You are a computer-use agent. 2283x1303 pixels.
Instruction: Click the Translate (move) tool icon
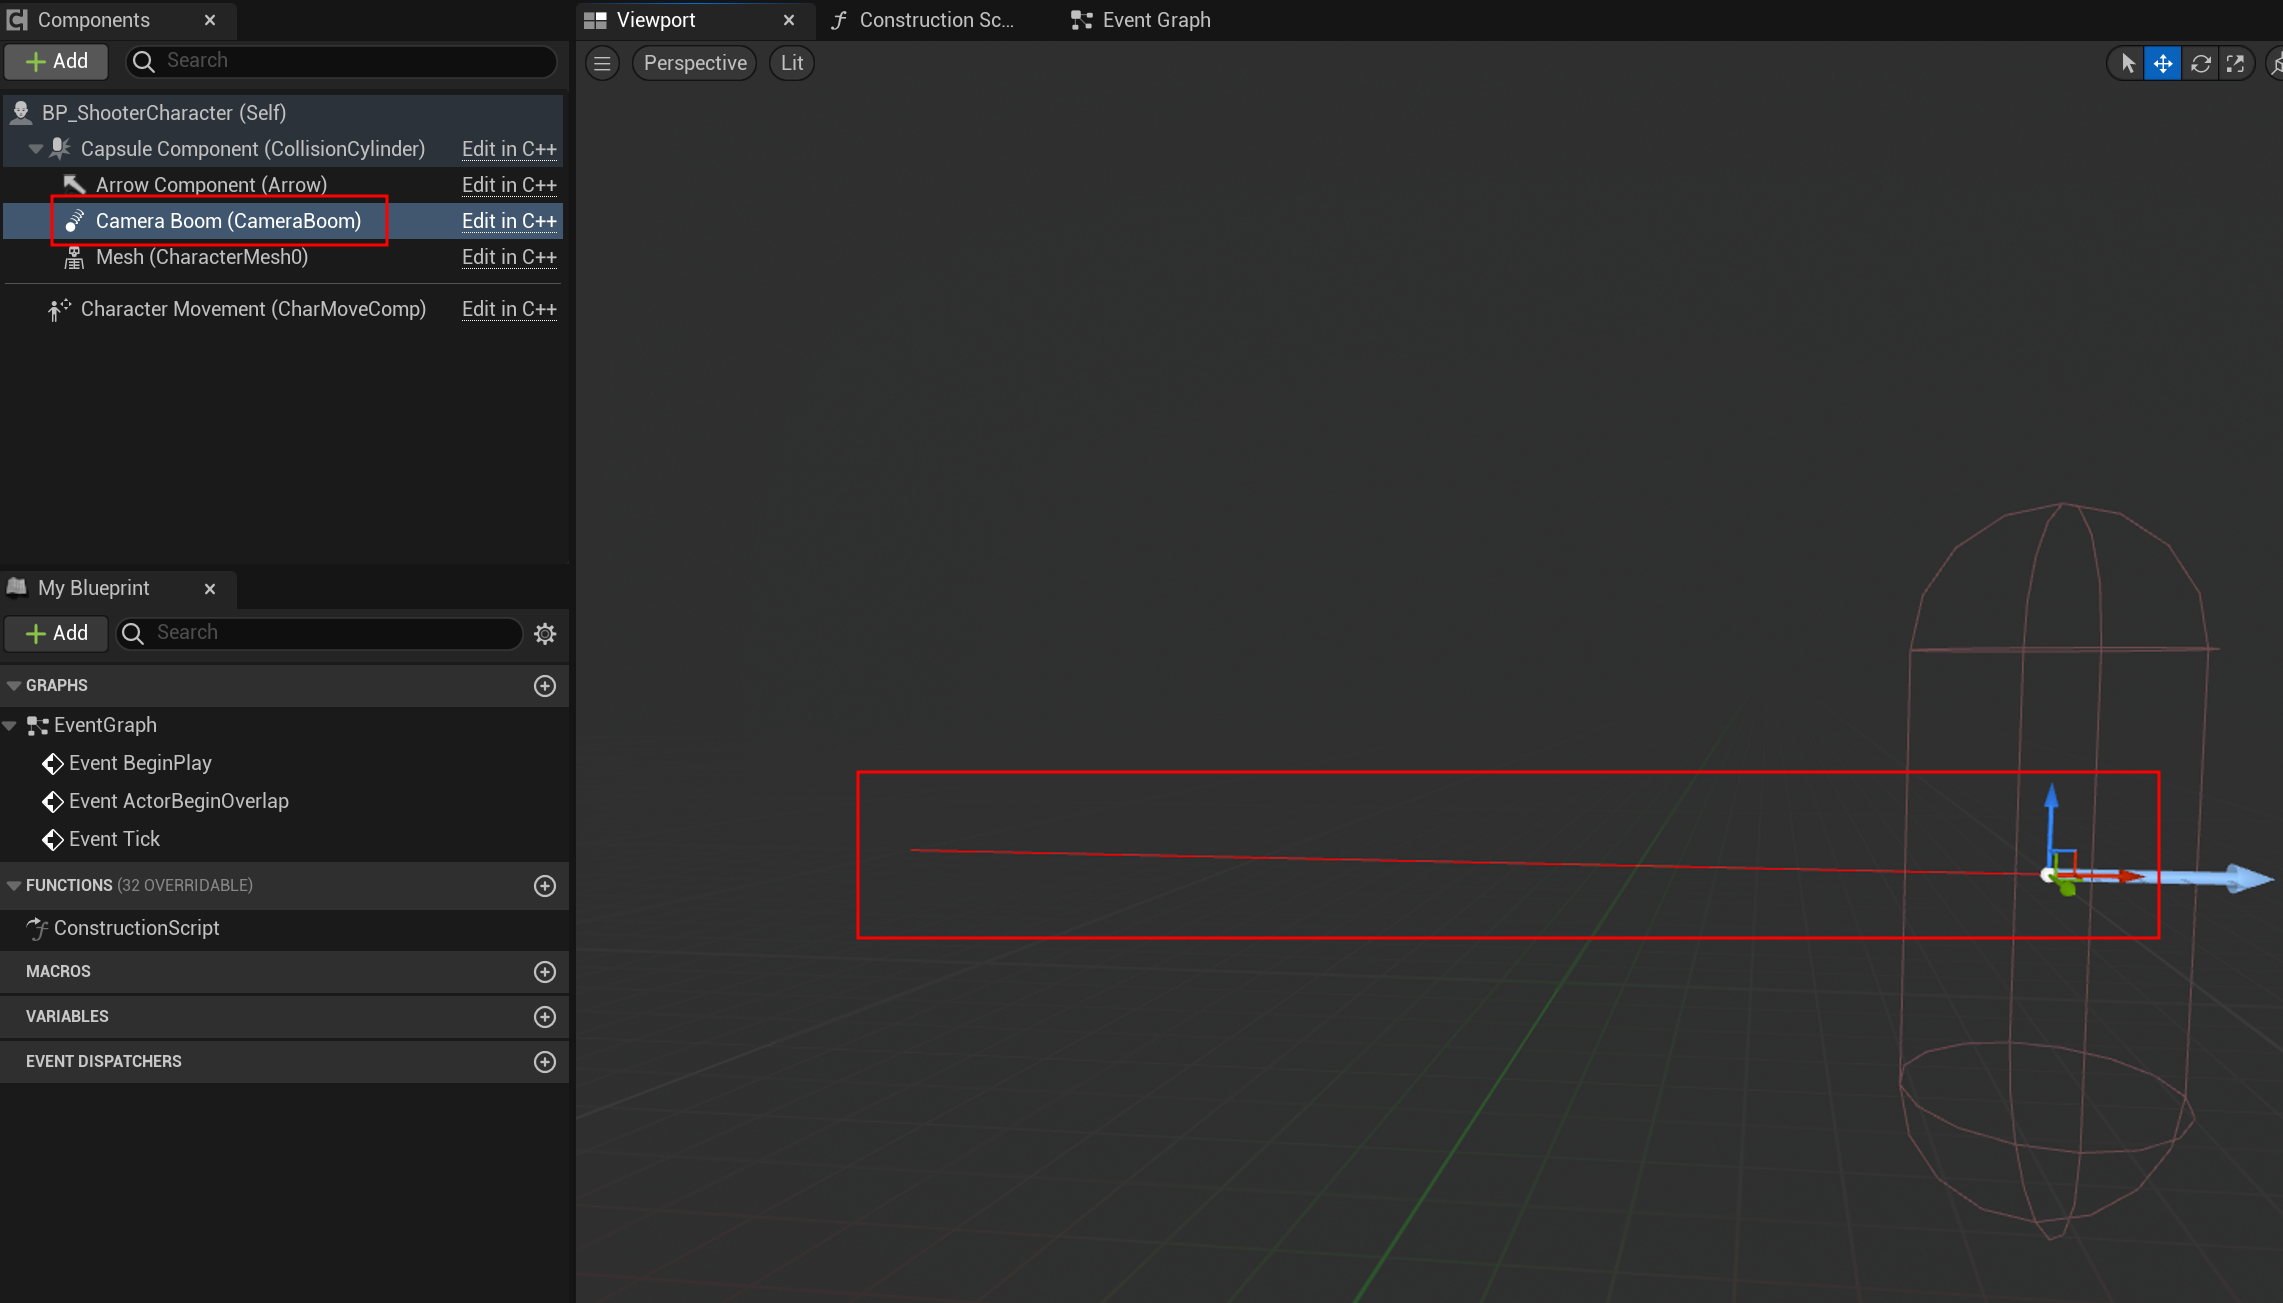coord(2163,64)
